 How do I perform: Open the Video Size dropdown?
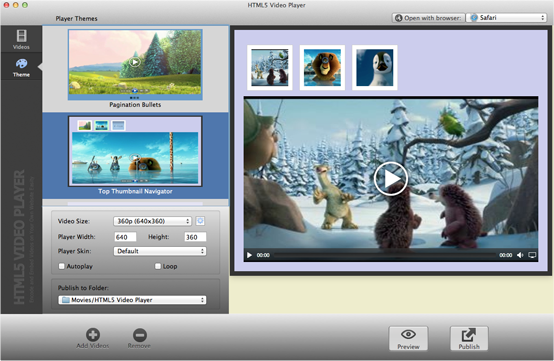pyautogui.click(x=152, y=221)
